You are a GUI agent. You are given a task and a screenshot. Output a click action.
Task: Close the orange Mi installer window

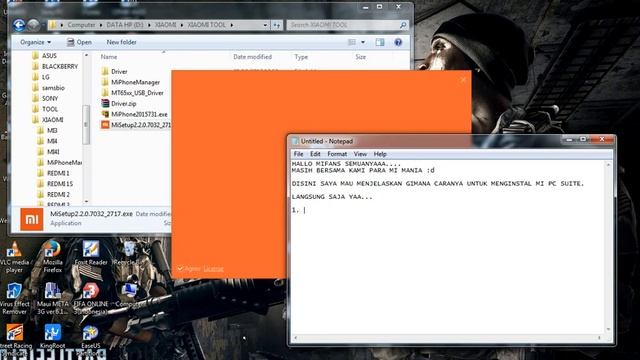463,80
